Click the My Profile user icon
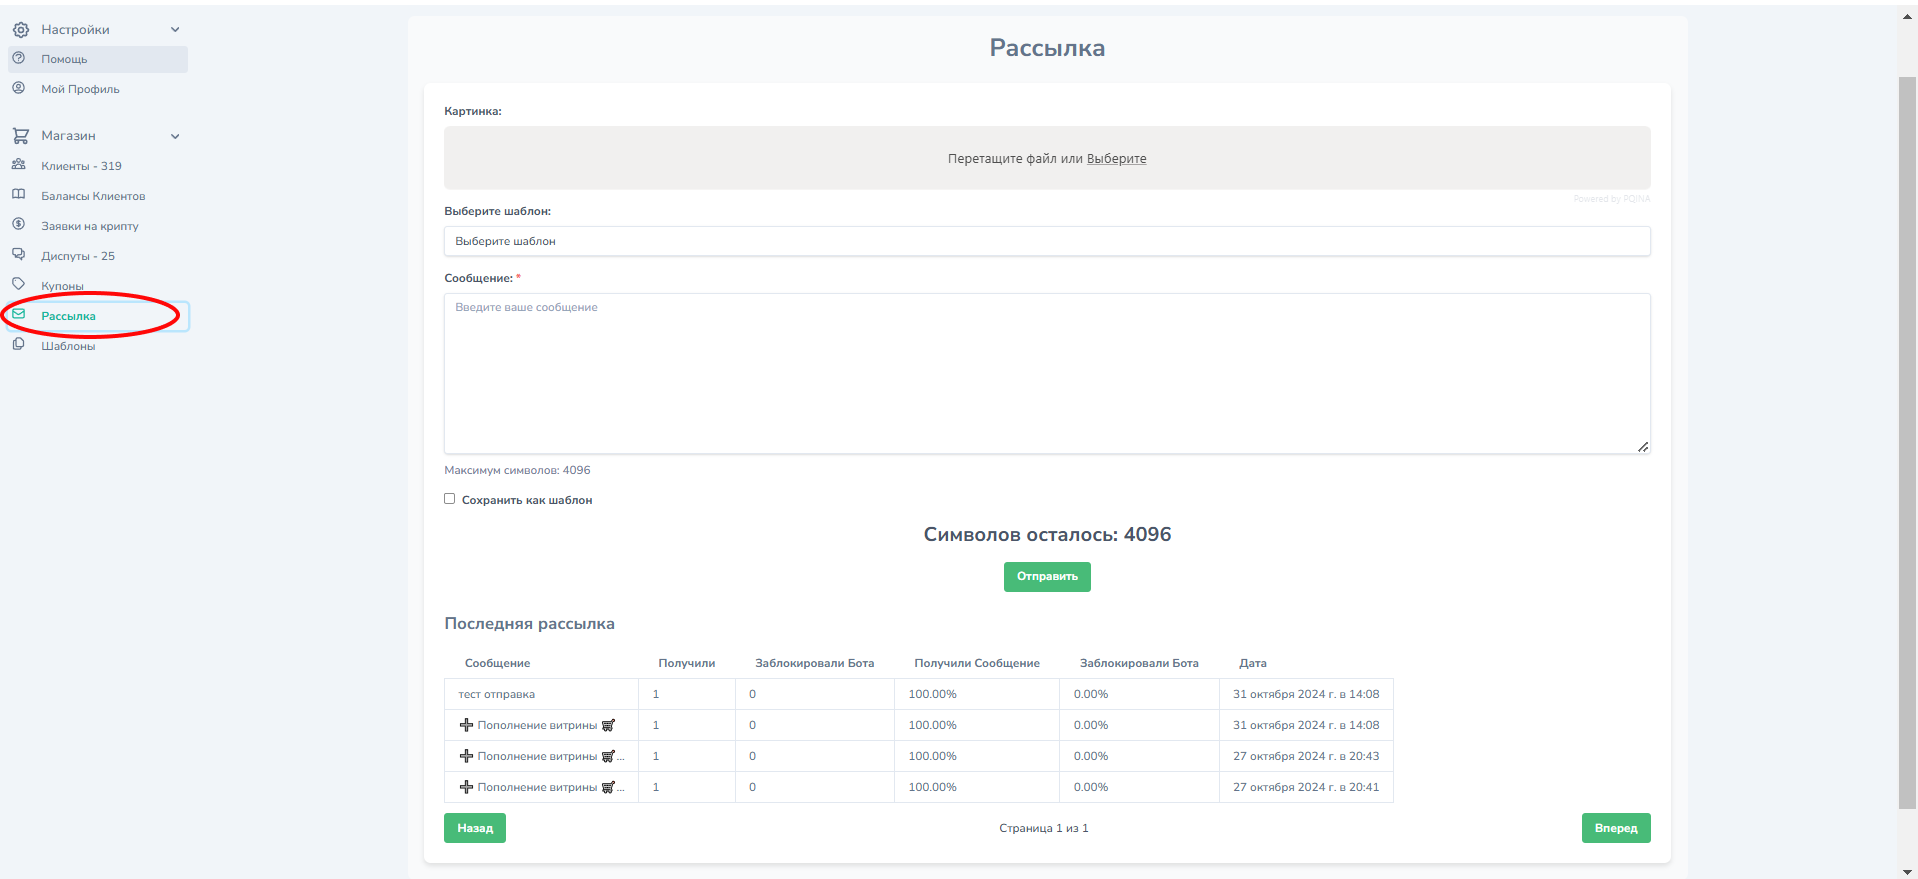Image resolution: width=1918 pixels, height=879 pixels. [19, 88]
